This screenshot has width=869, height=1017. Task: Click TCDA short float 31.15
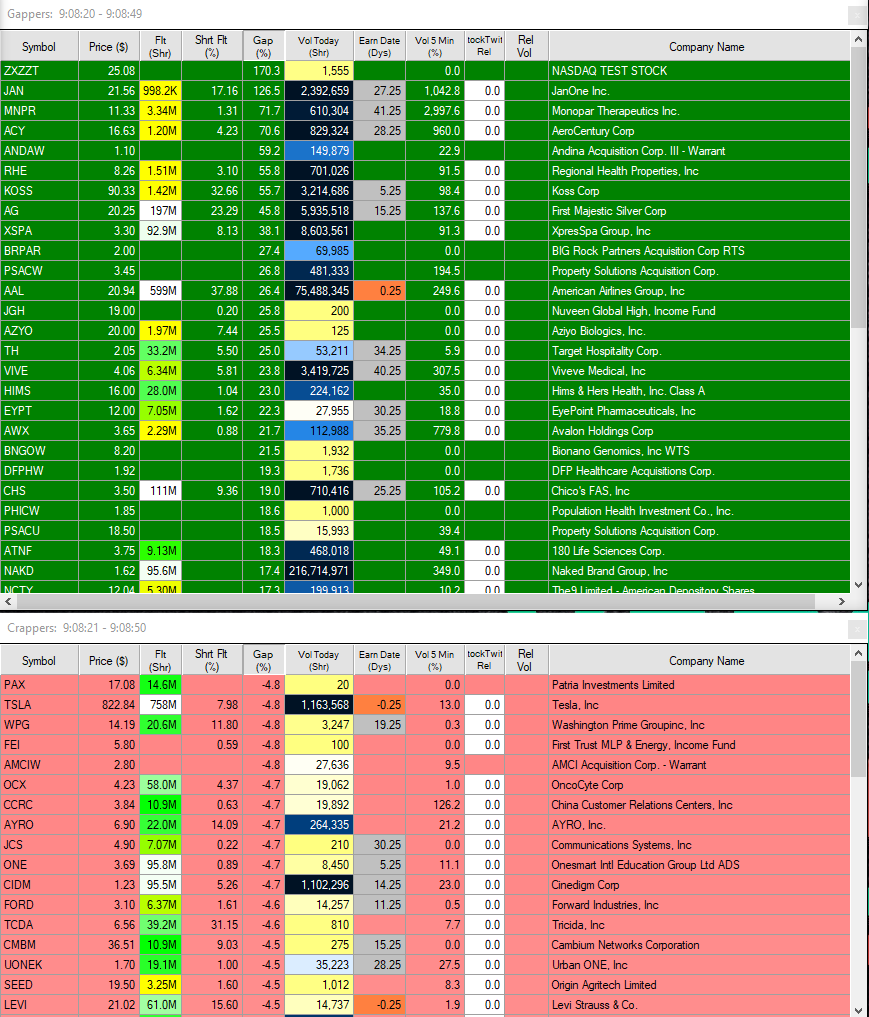click(x=211, y=925)
